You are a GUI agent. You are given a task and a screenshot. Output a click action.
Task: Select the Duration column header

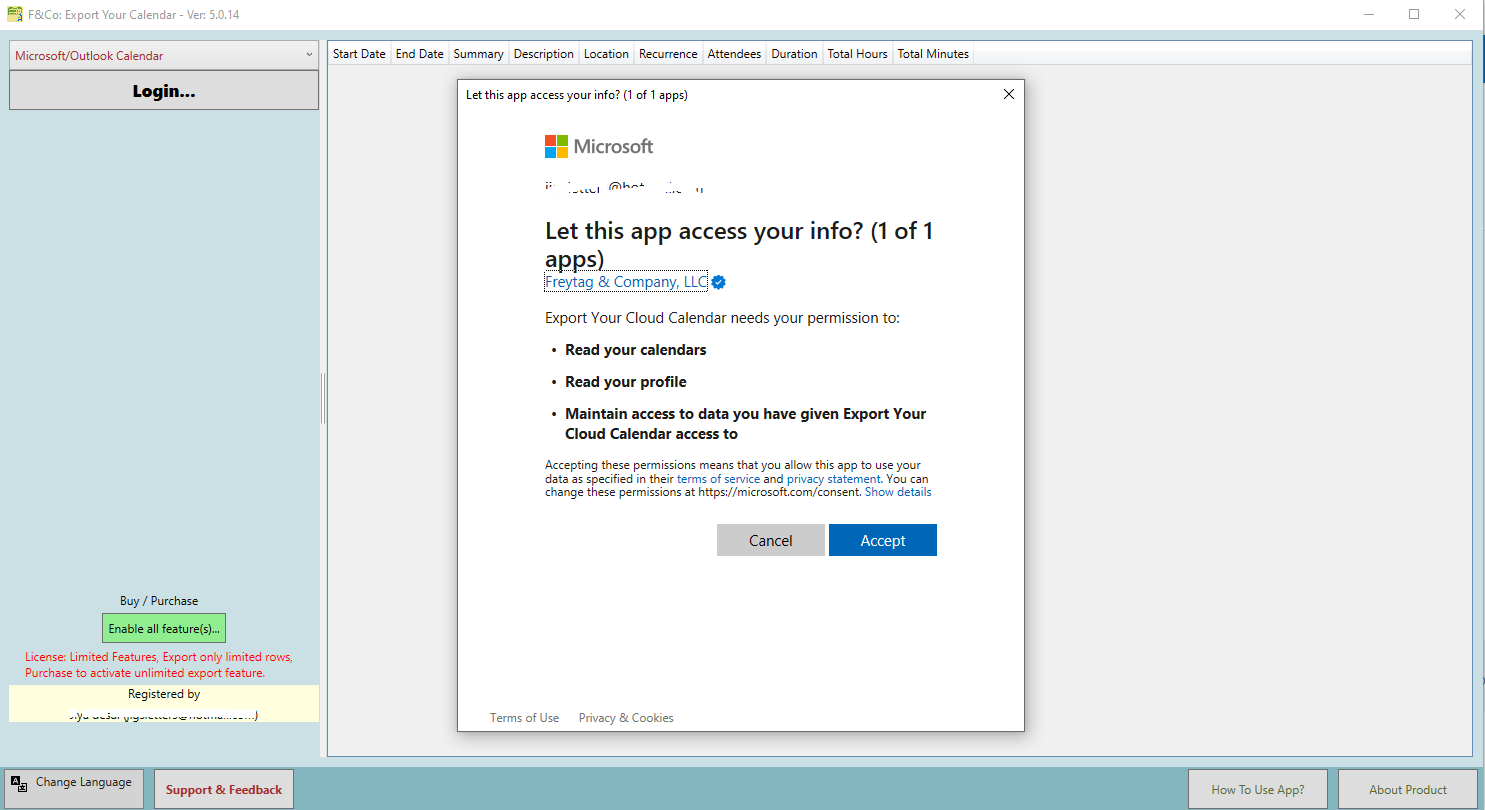[794, 54]
